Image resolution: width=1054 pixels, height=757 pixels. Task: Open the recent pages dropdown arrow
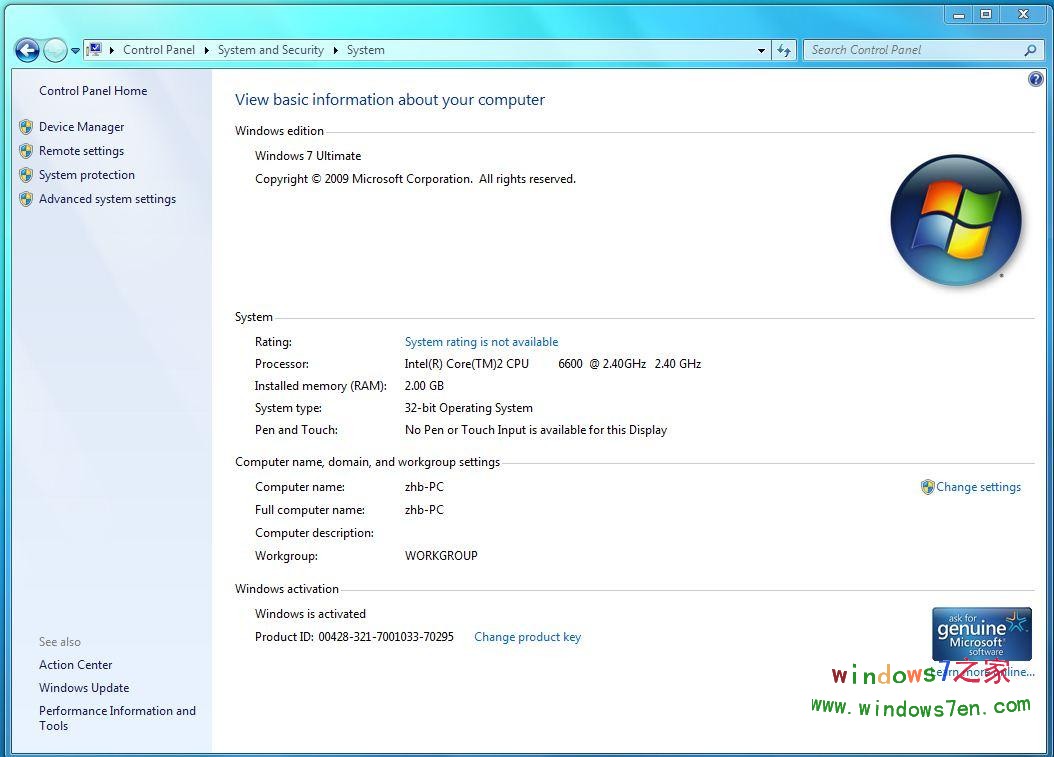pyautogui.click(x=75, y=50)
